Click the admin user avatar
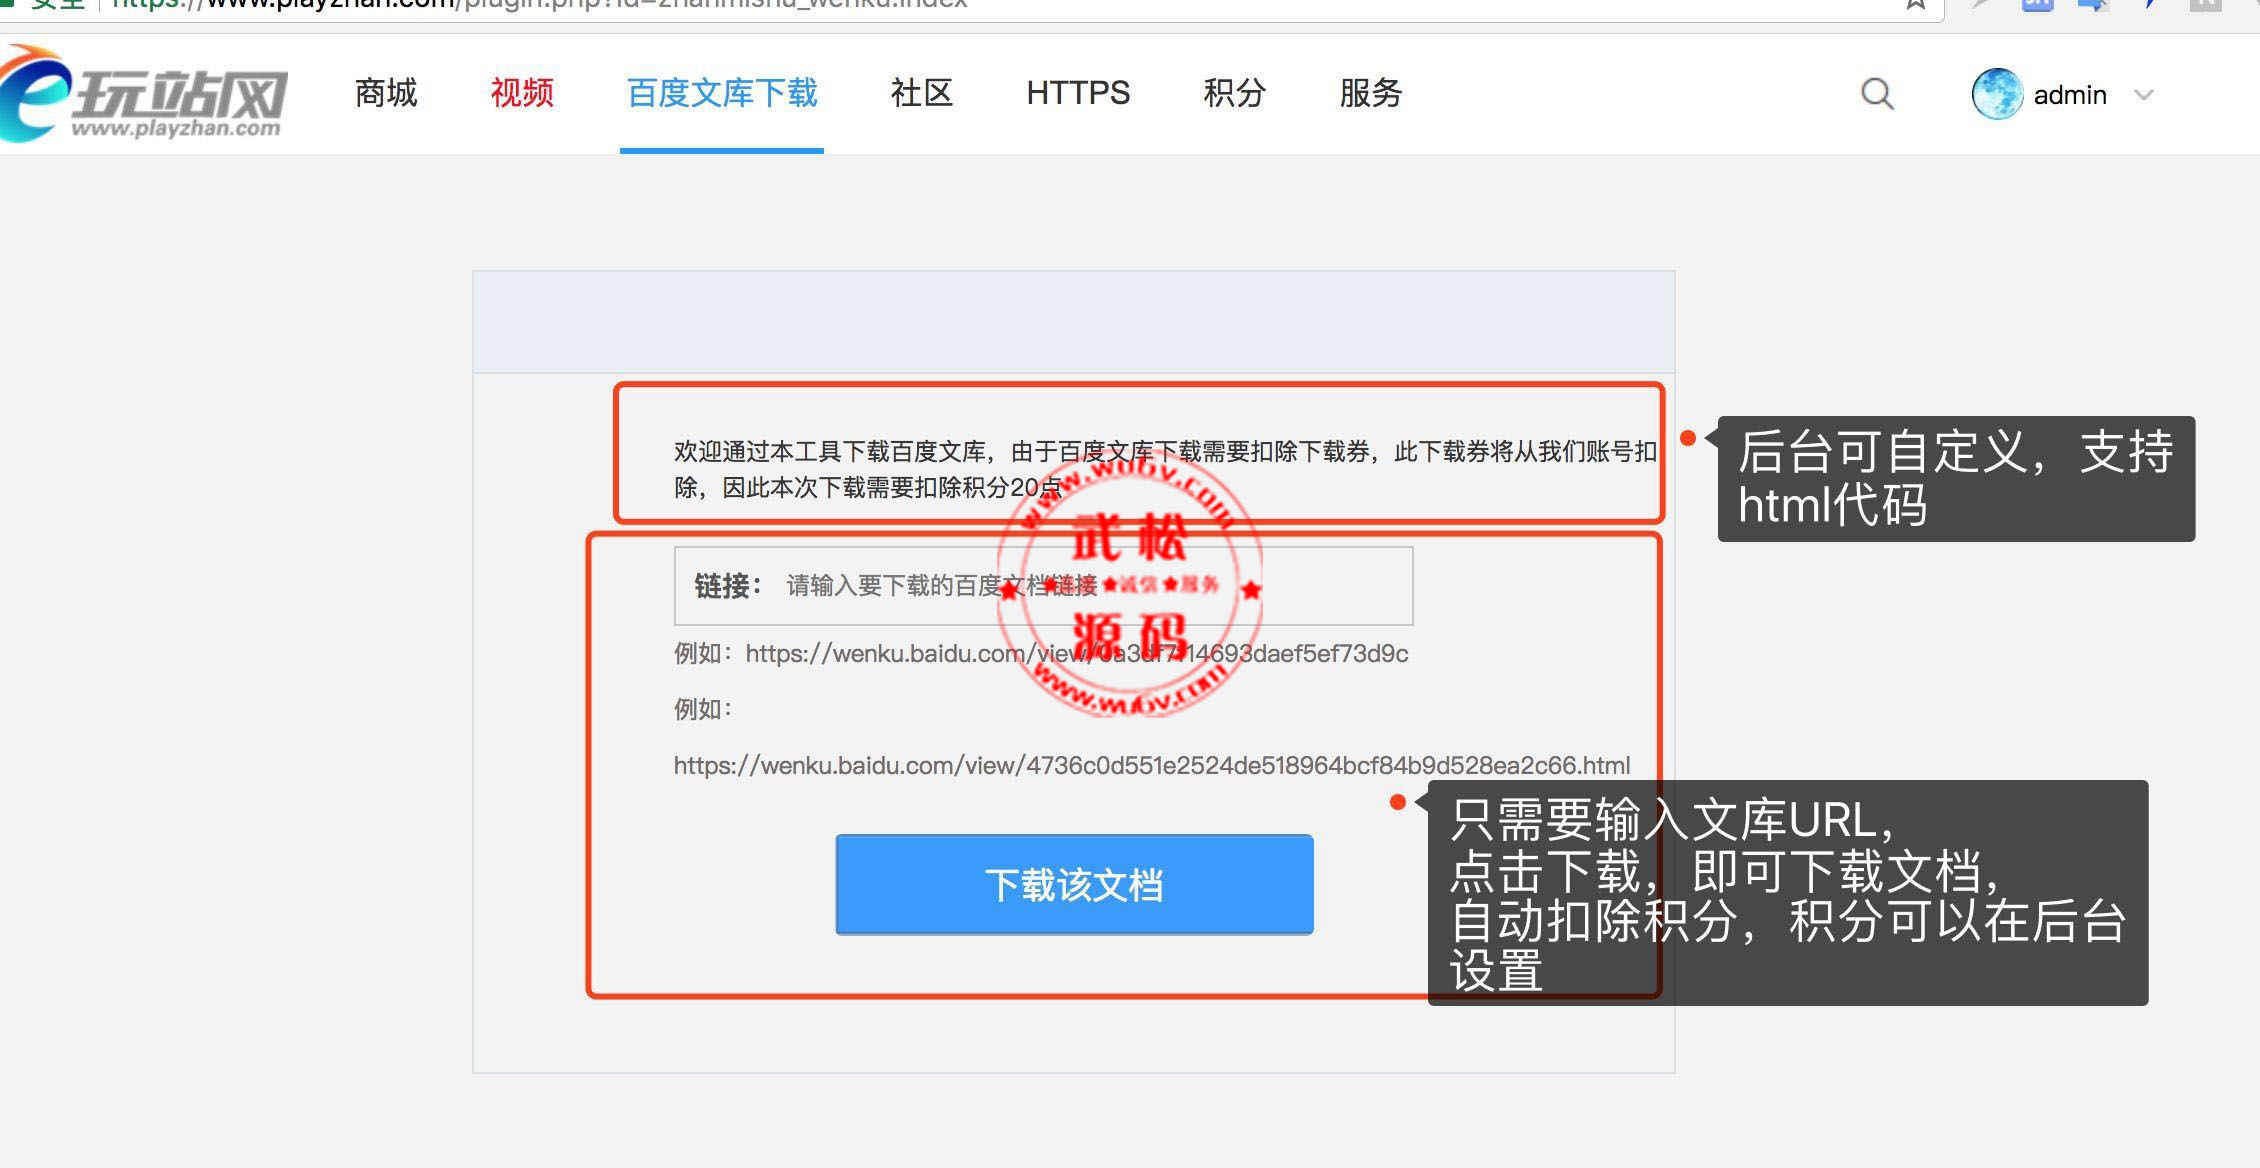Image resolution: width=2260 pixels, height=1168 pixels. (1997, 94)
